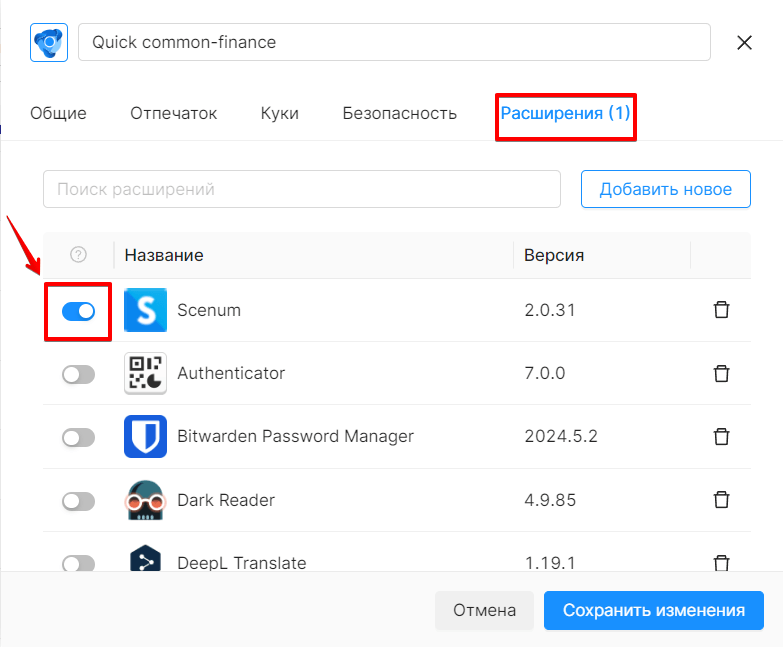Image resolution: width=783 pixels, height=647 pixels.
Task: Remove Dark Reader via trash icon
Action: pos(721,500)
